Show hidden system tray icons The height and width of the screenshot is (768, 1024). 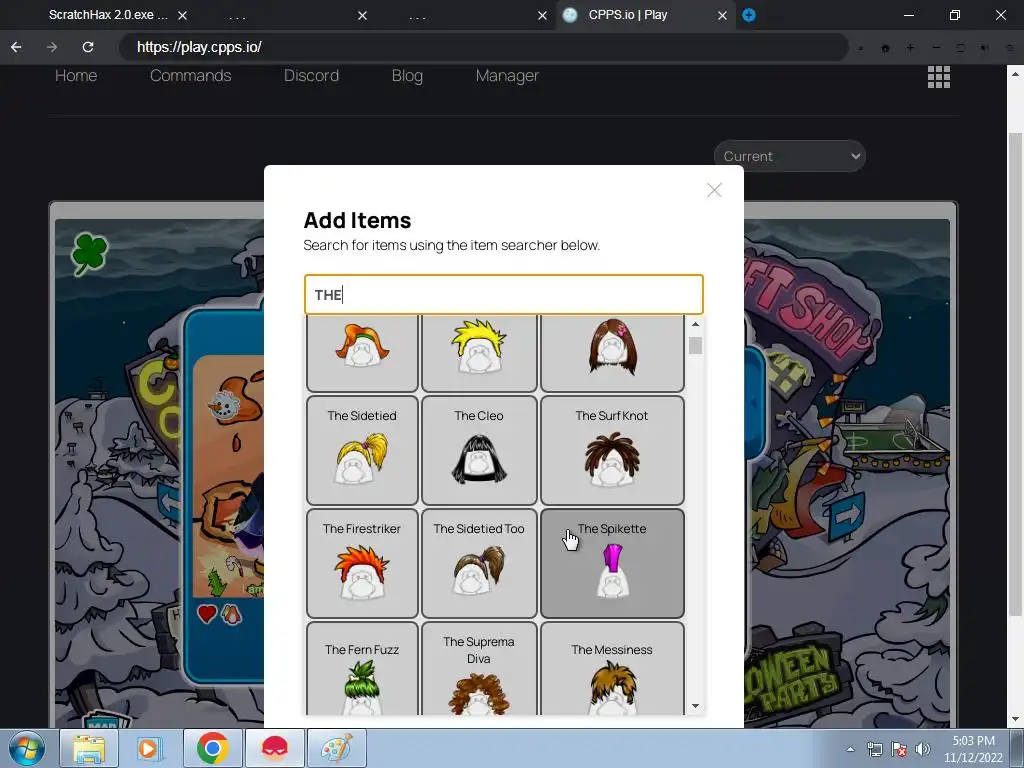click(x=850, y=749)
